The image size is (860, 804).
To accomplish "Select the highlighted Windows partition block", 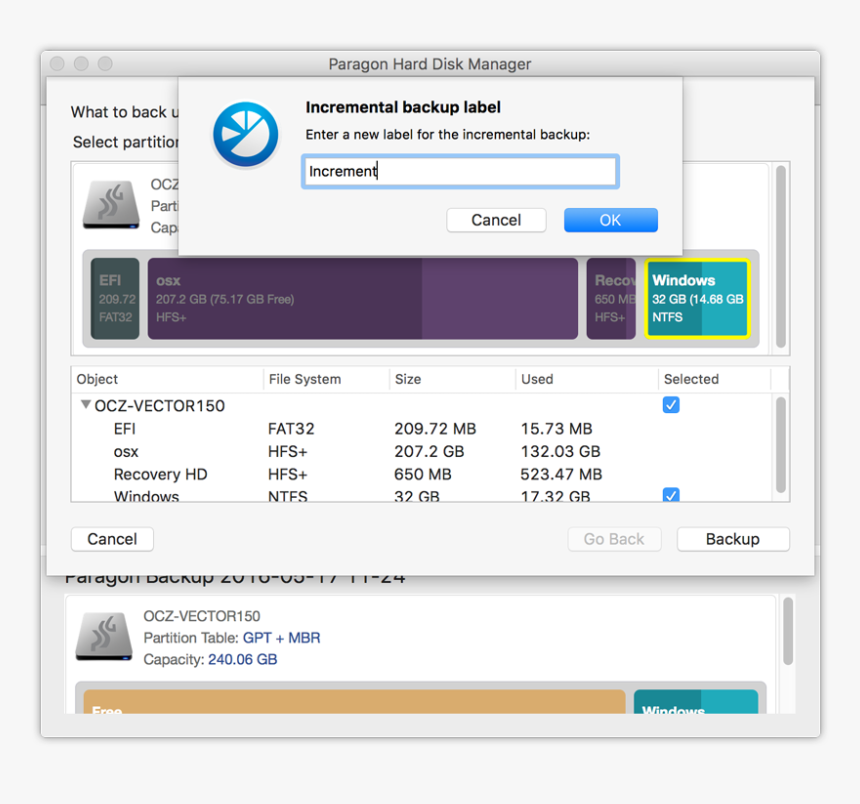I will tap(696, 299).
